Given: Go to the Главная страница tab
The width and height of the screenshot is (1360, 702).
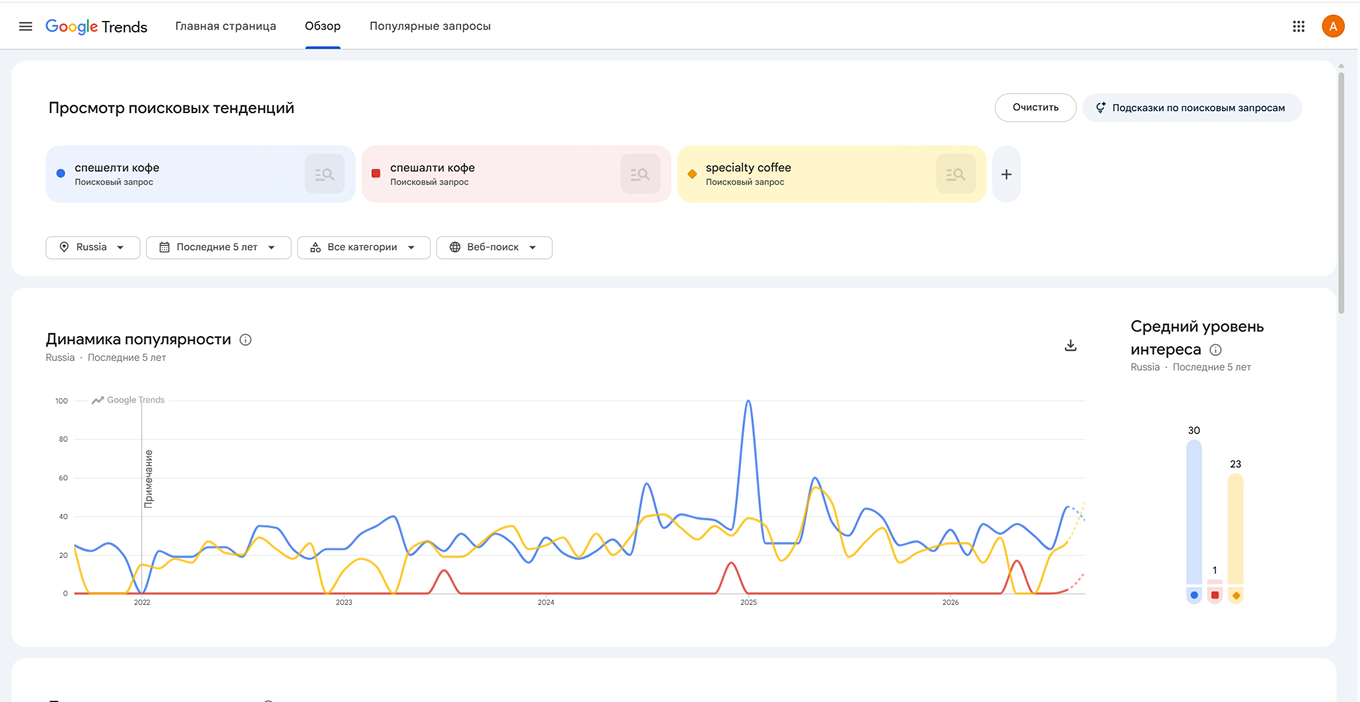Looking at the screenshot, I should [x=225, y=26].
